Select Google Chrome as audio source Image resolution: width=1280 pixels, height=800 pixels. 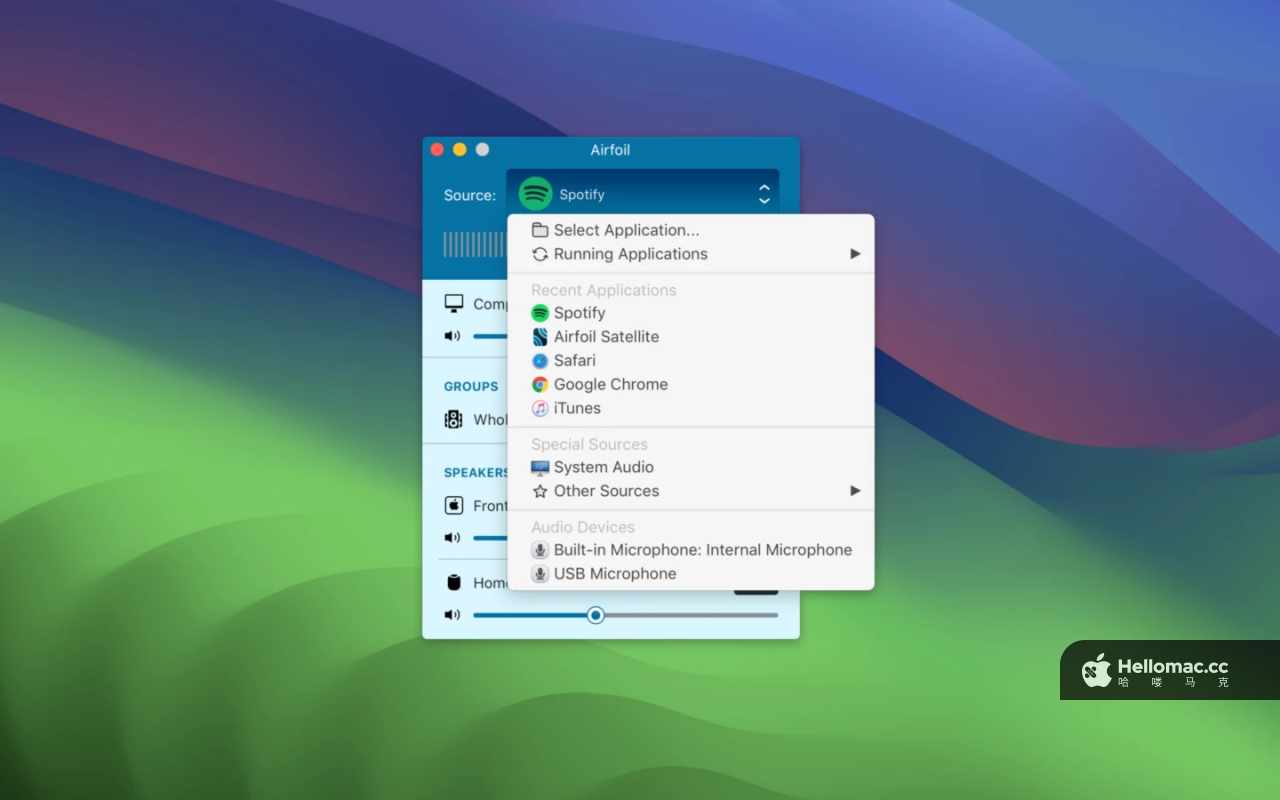[x=691, y=384]
